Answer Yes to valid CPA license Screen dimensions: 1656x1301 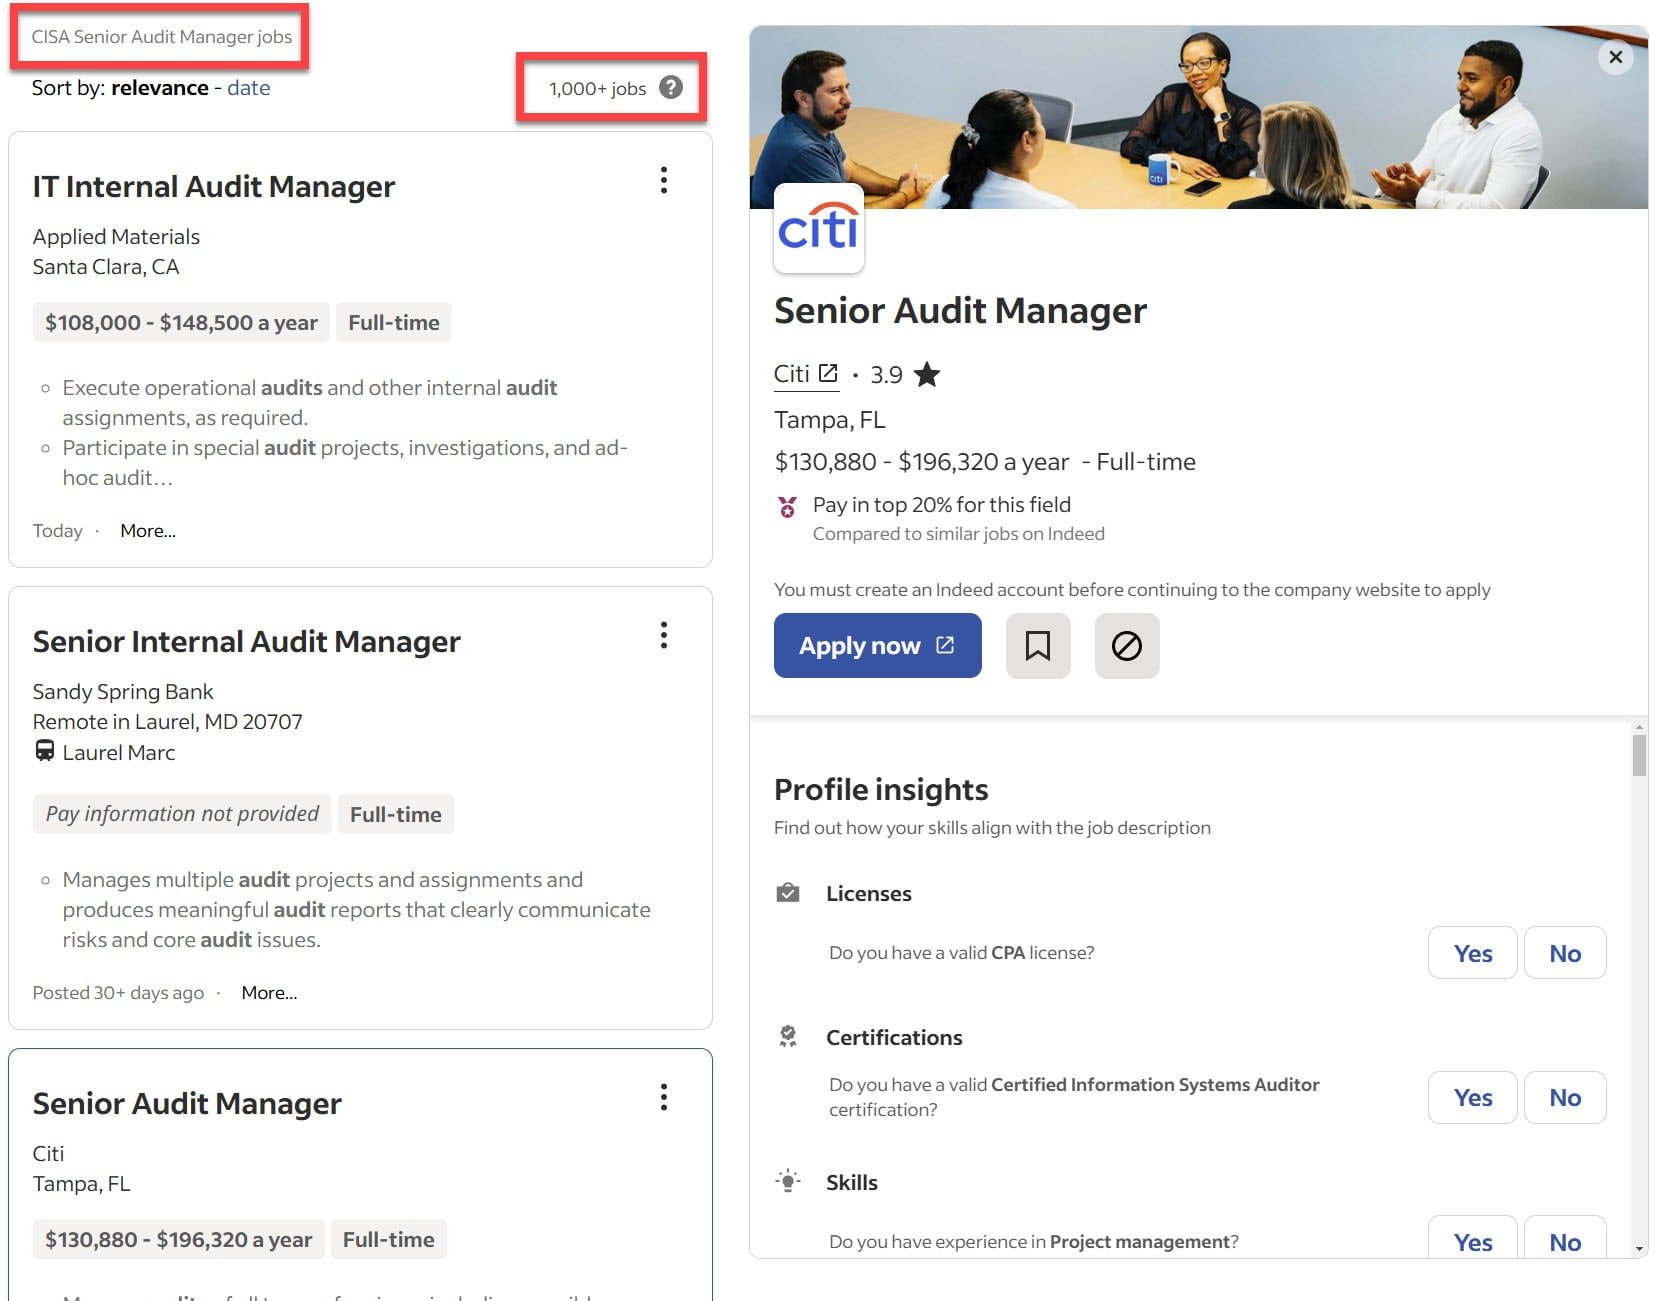[x=1472, y=953]
